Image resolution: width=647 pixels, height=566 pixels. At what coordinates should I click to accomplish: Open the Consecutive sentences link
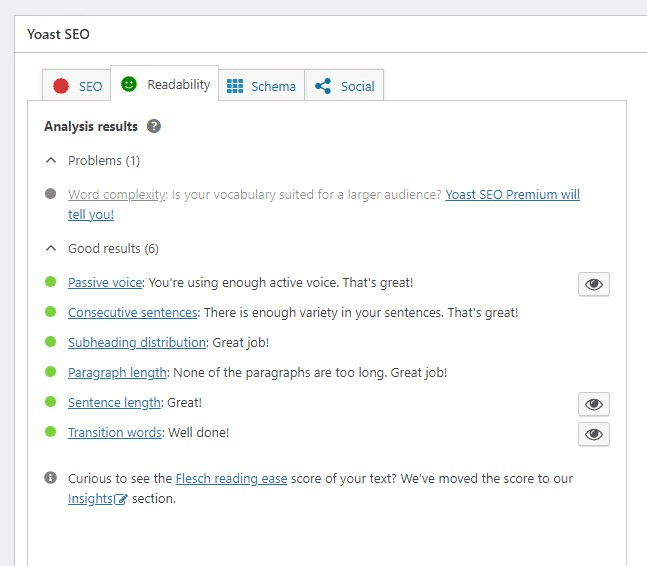point(133,313)
